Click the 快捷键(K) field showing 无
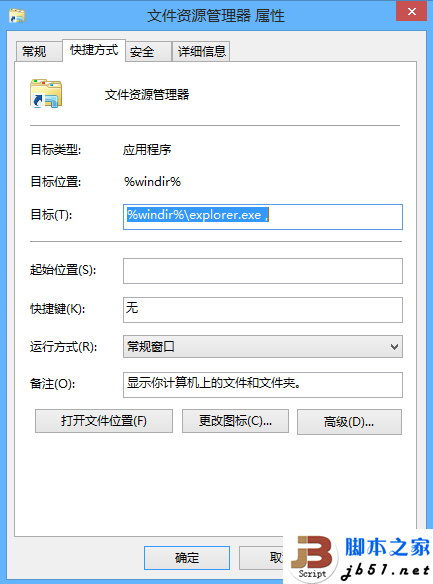This screenshot has width=433, height=584. click(263, 310)
